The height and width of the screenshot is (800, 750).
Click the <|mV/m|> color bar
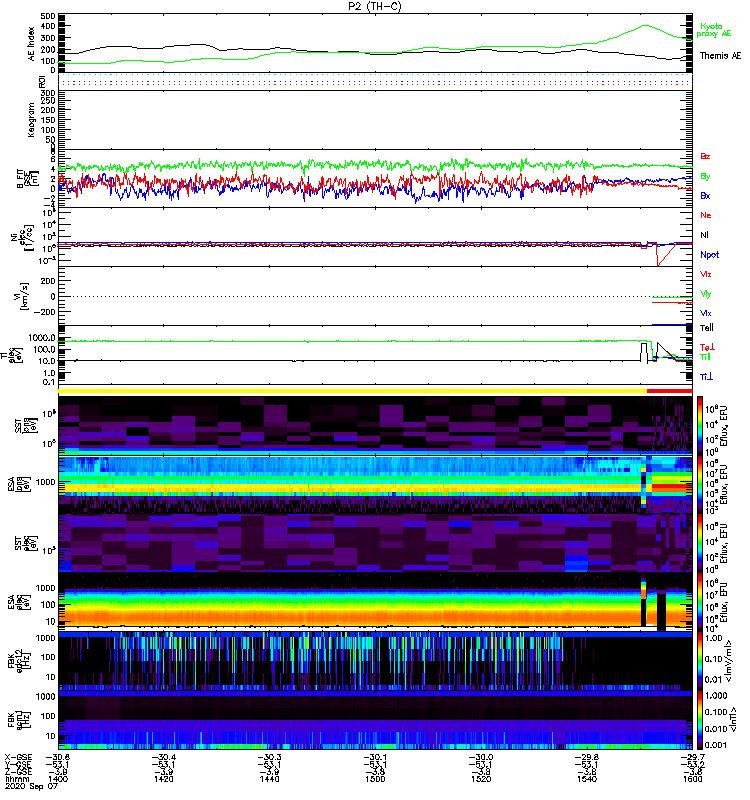point(700,661)
